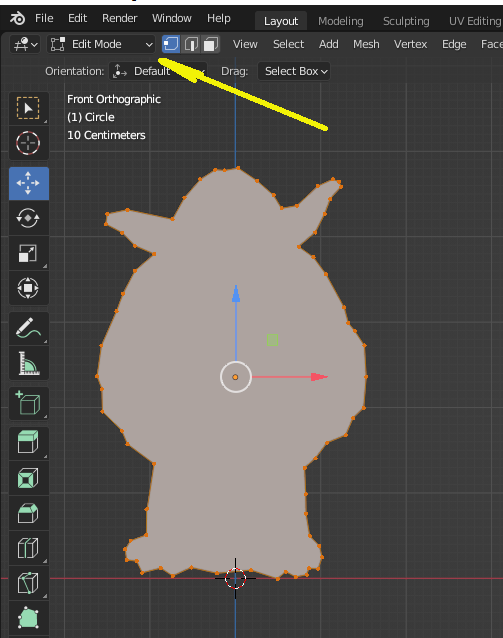
Task: Open the Mesh menu
Action: [366, 44]
